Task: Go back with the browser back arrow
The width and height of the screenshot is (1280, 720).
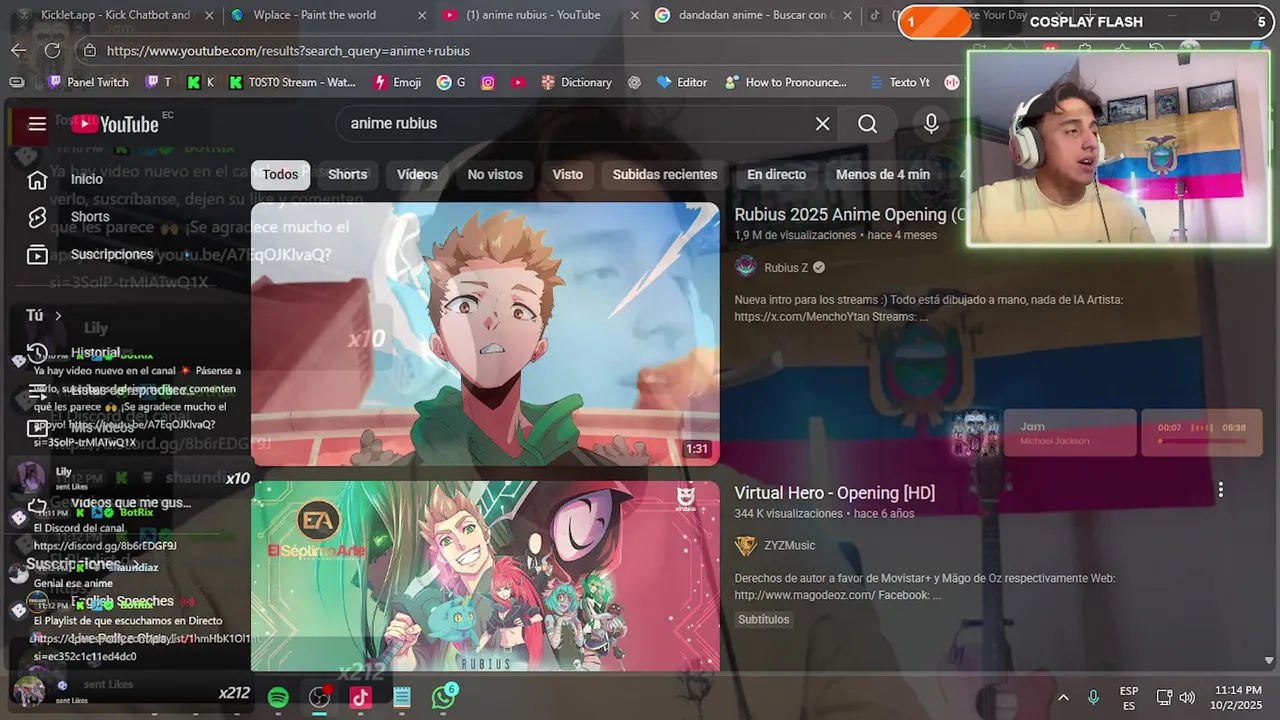Action: (x=19, y=50)
